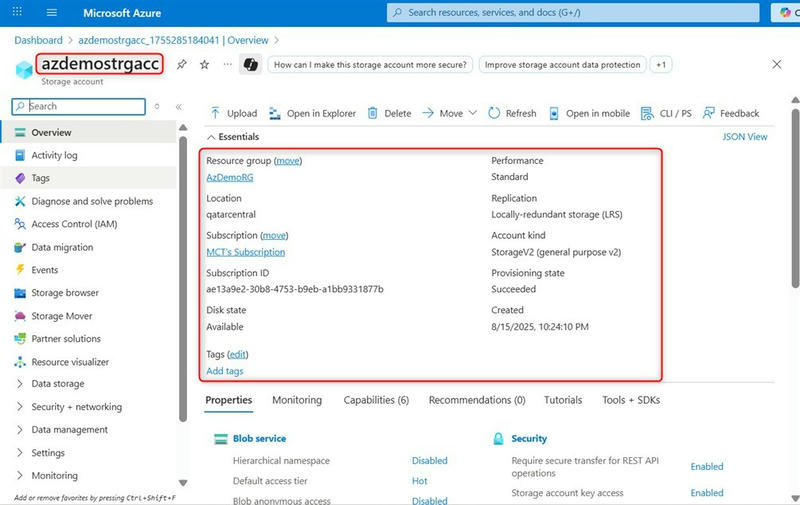Switch to Tutorials tab
Image resolution: width=800 pixels, height=505 pixels.
pos(563,400)
